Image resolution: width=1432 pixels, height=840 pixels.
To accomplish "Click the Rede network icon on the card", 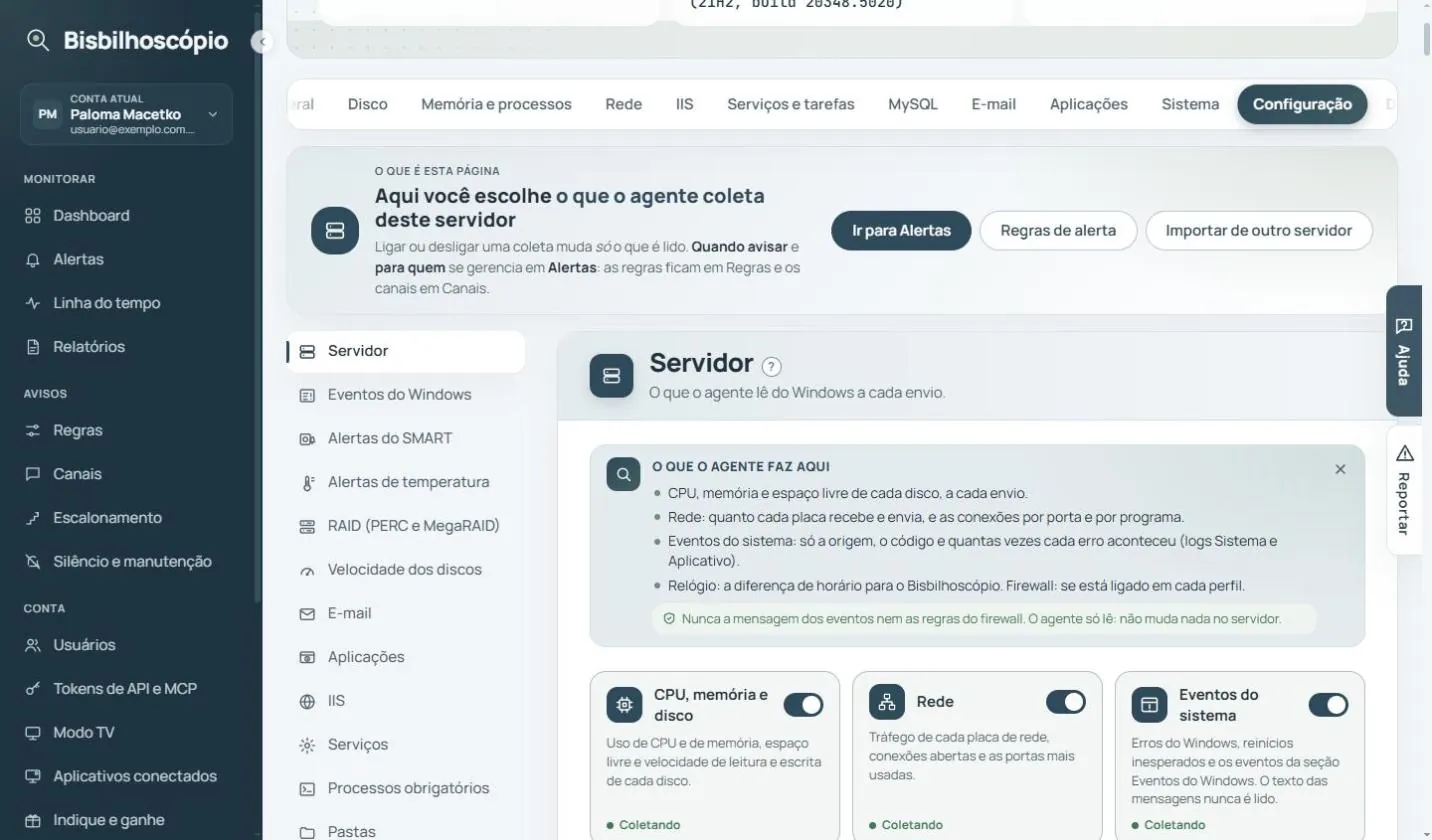I will coord(887,702).
